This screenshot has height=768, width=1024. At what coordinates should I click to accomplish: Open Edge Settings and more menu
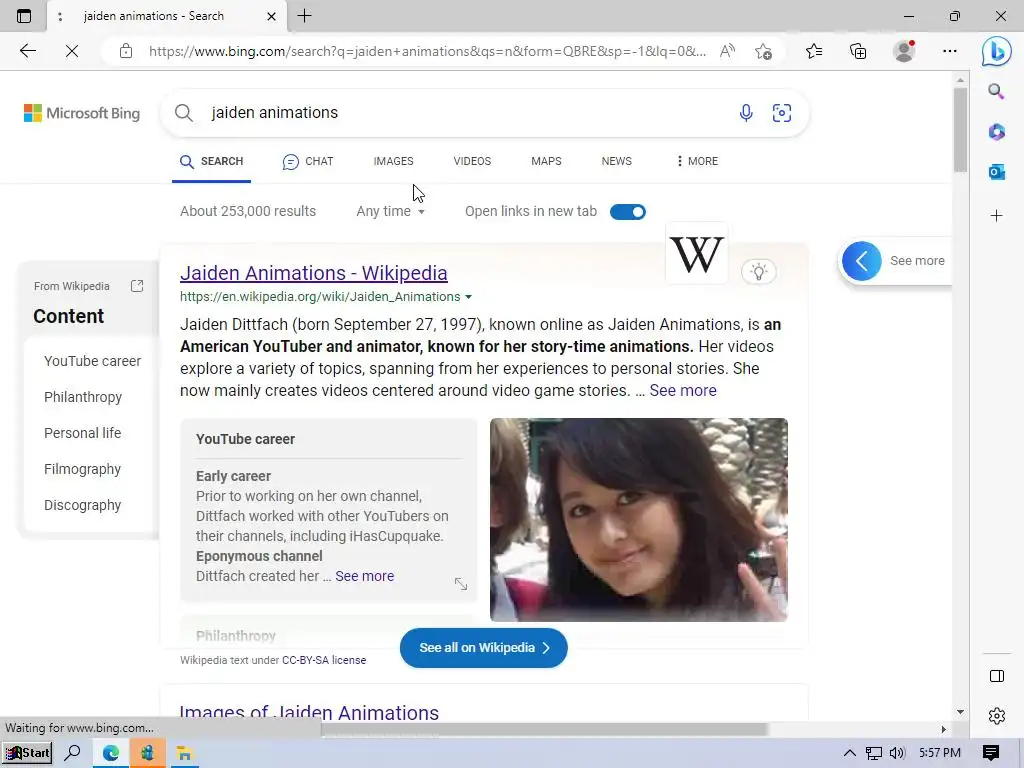tap(950, 51)
